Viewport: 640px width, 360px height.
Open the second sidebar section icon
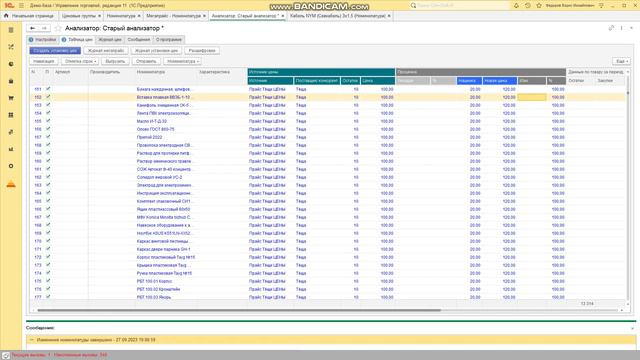(11, 47)
